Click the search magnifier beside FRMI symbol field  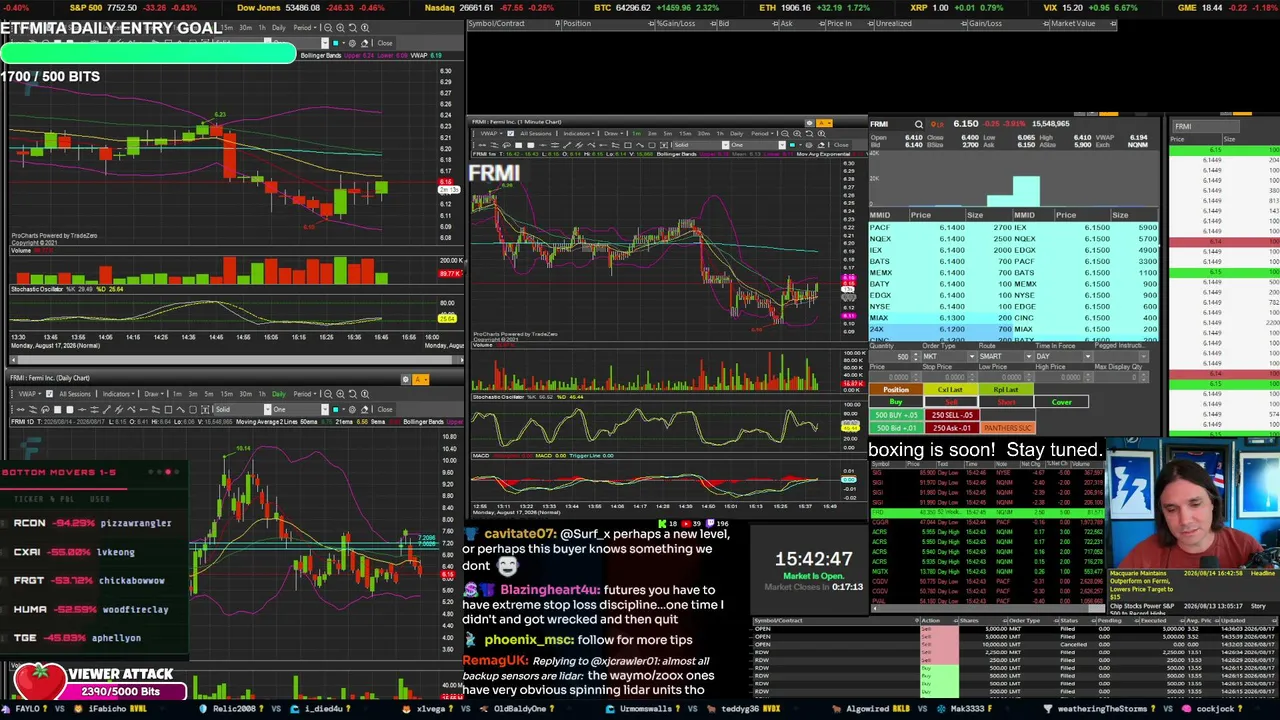[x=919, y=124]
